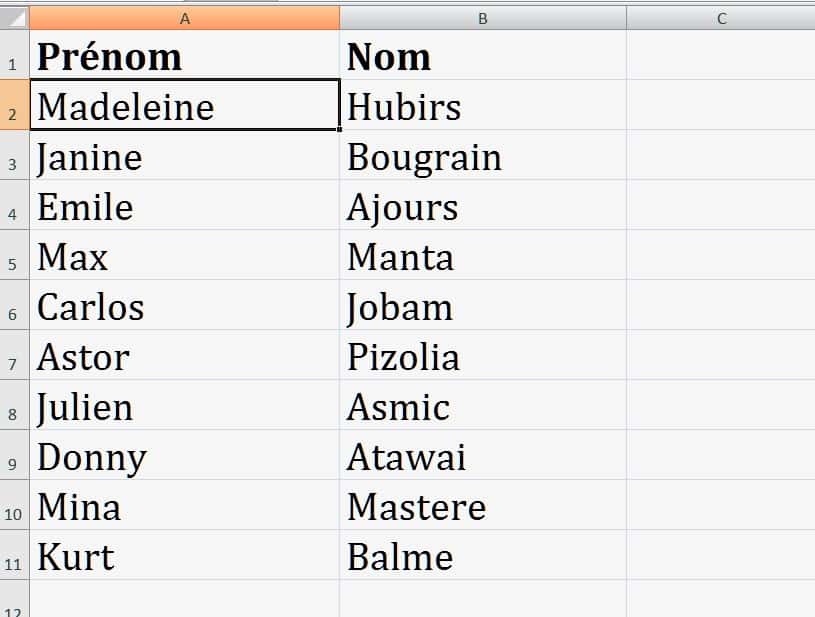Click the empty cell in column C row 2
The image size is (815, 617).
pyautogui.click(x=720, y=106)
